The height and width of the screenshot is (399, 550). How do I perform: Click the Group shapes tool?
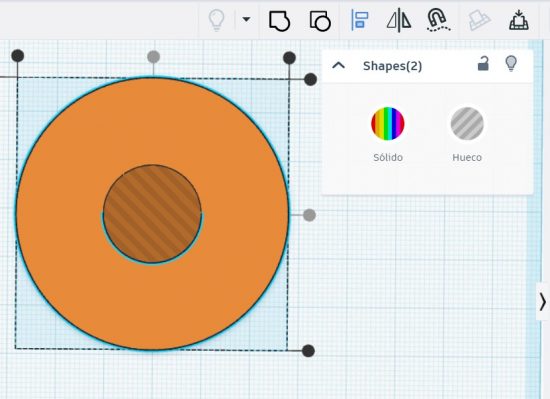point(279,21)
